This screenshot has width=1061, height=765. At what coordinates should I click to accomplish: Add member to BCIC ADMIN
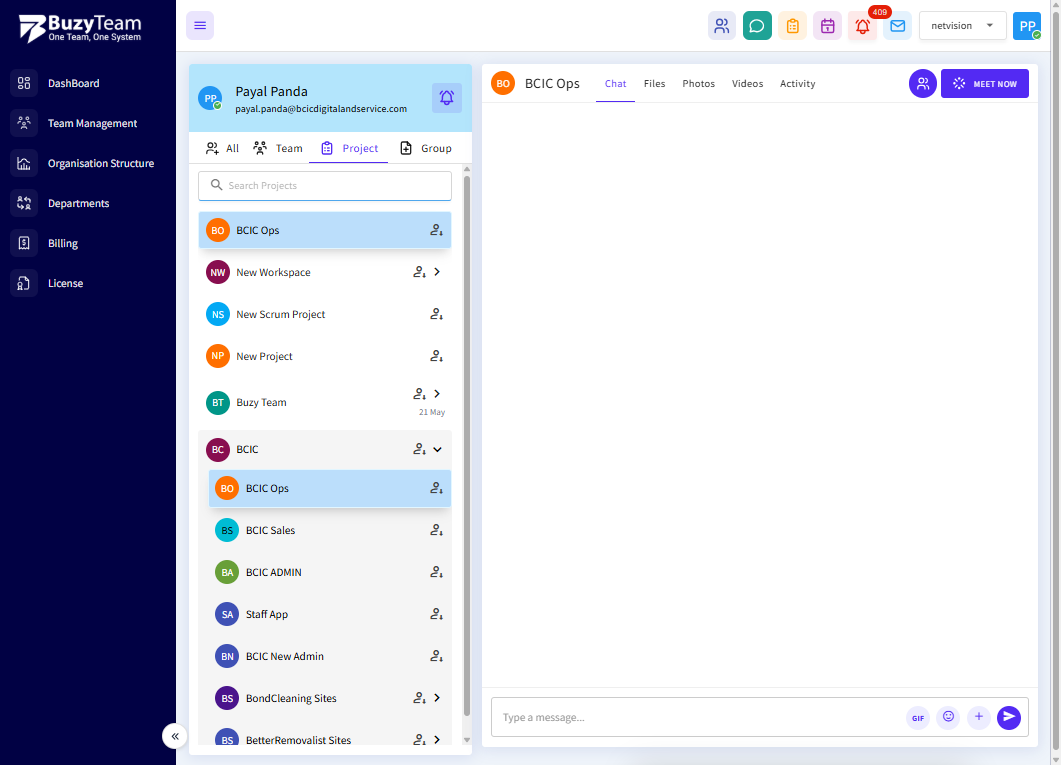pos(436,572)
